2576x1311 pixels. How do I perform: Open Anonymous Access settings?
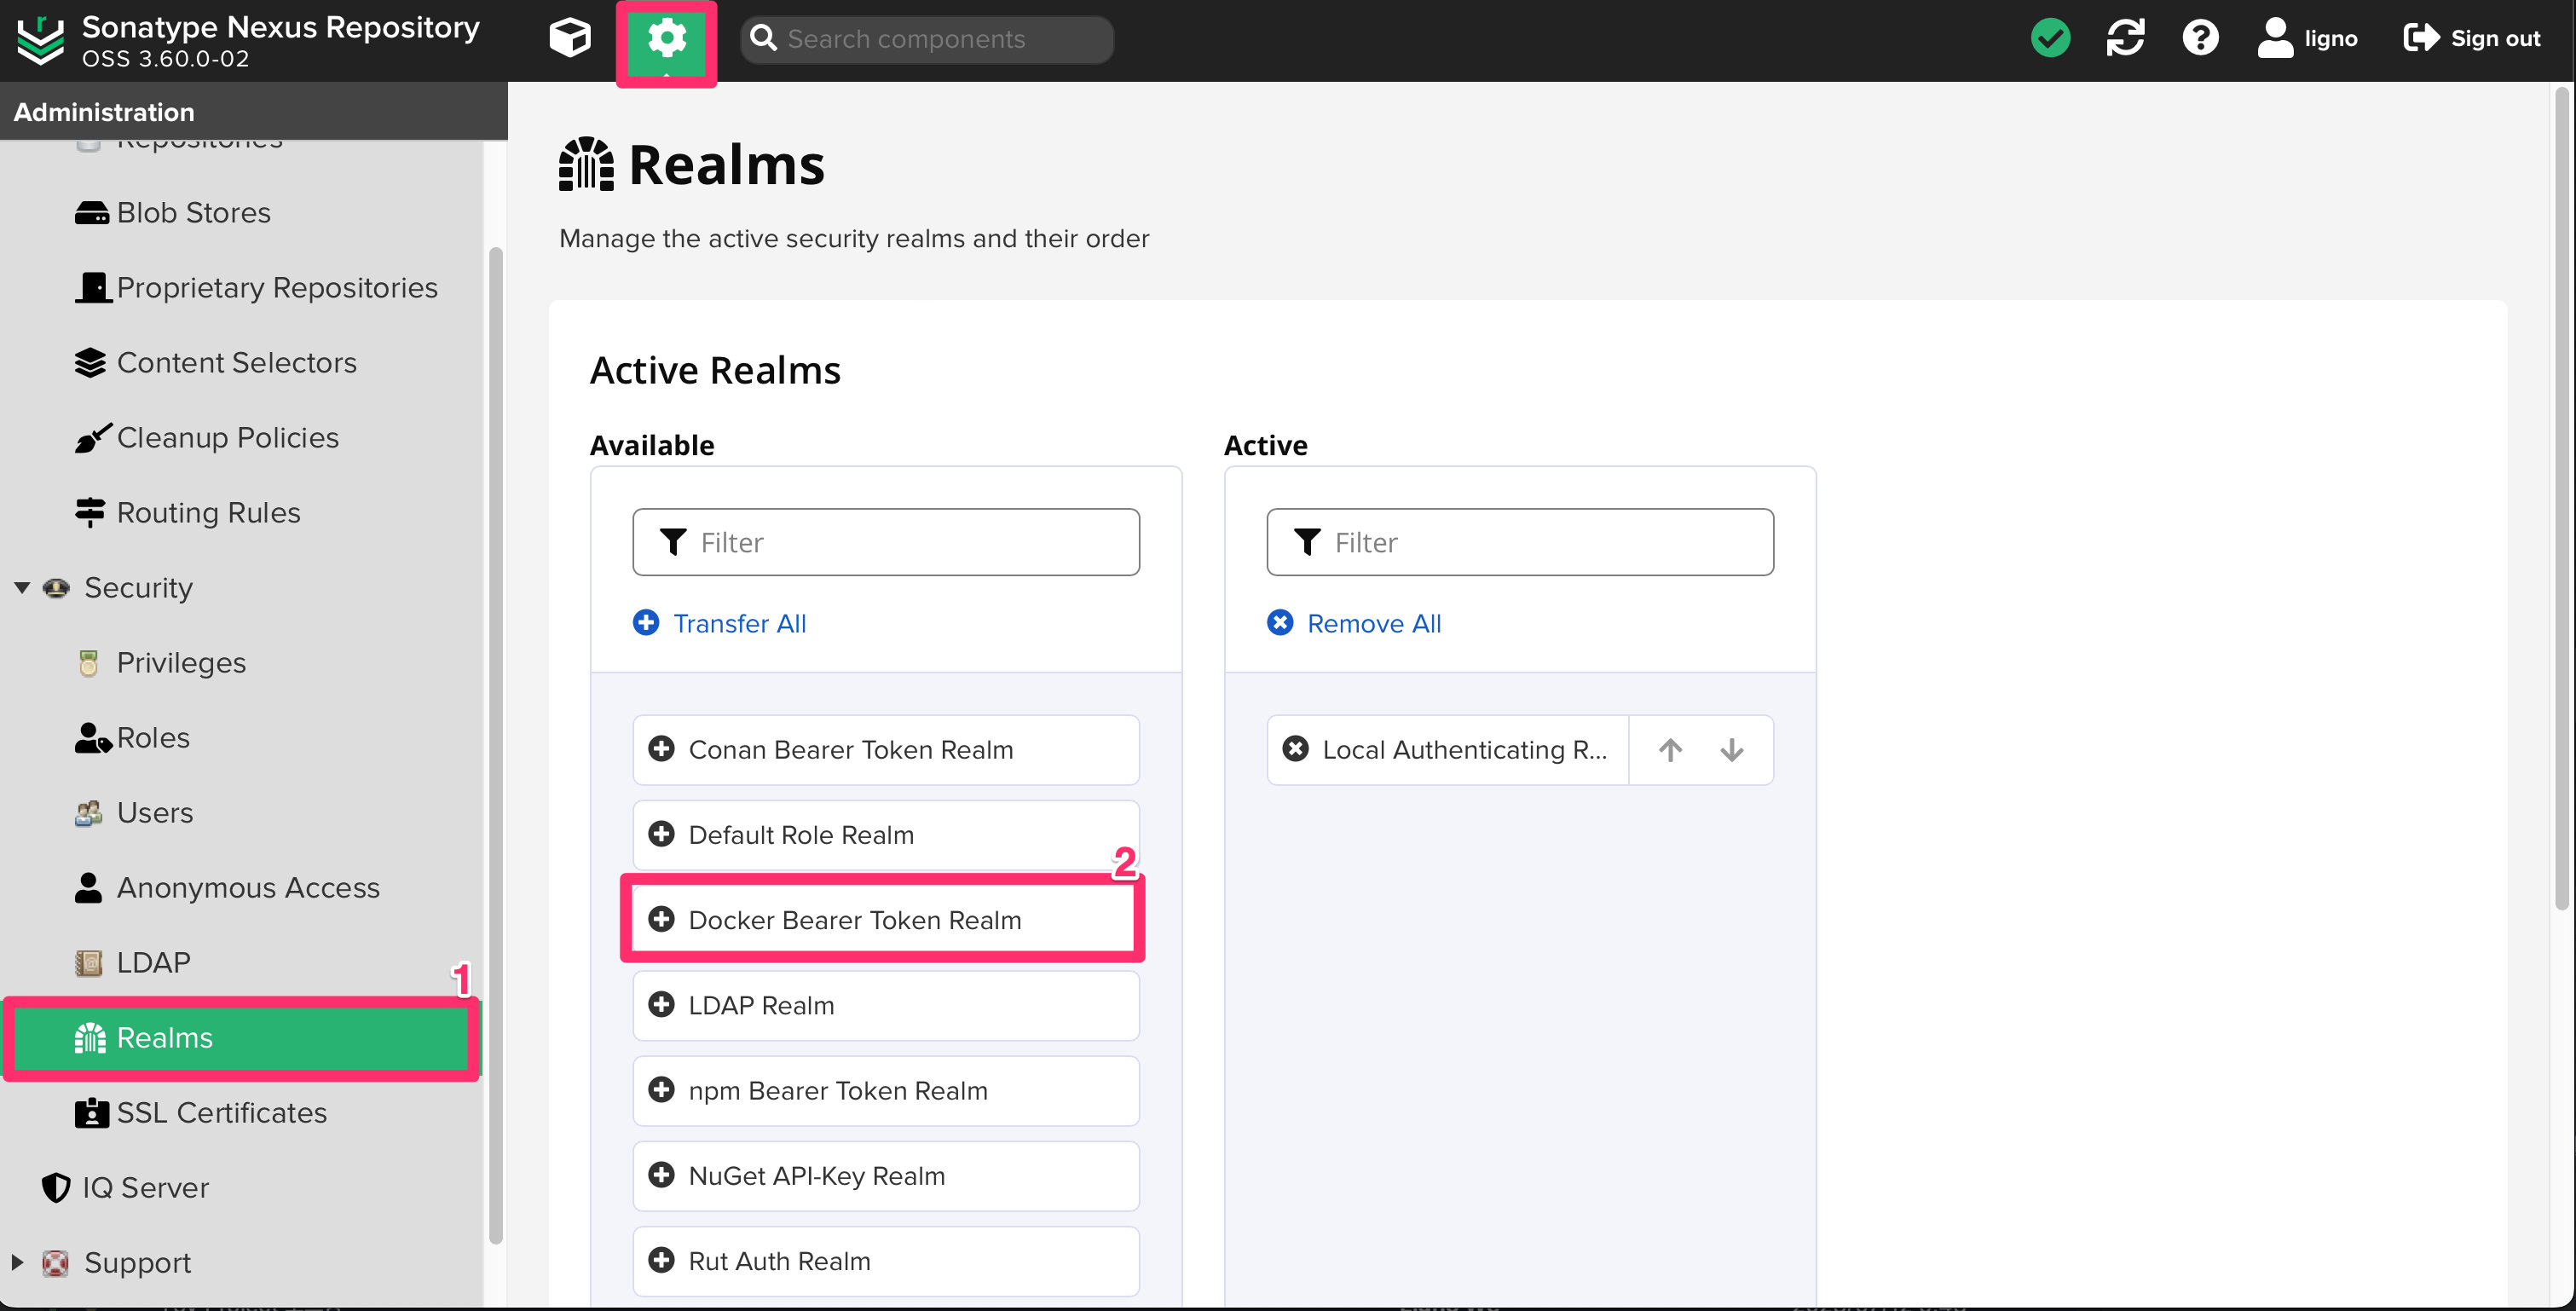point(247,887)
